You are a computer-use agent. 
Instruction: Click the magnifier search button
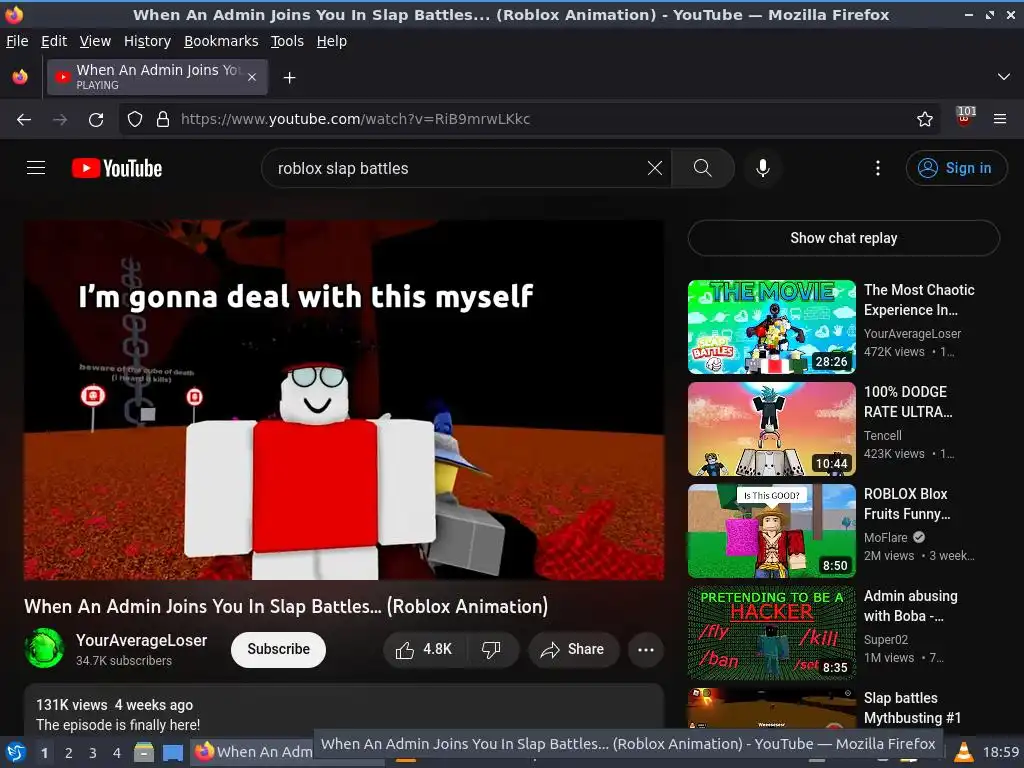pyautogui.click(x=703, y=168)
